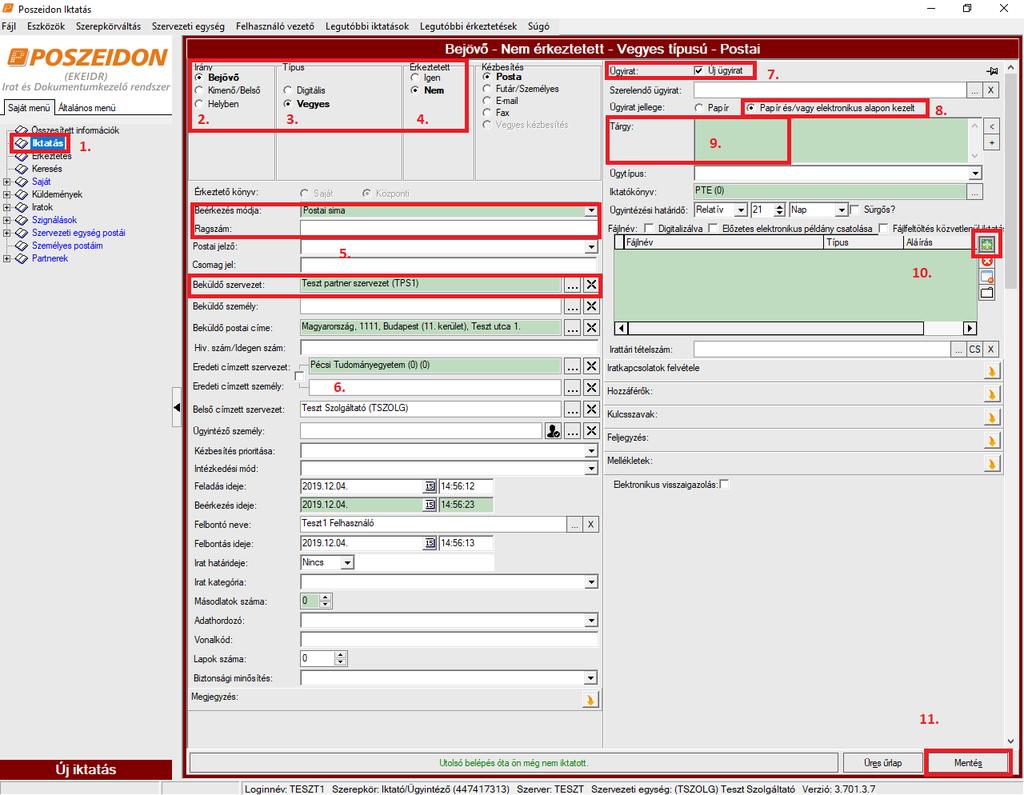Click into the Ragszám input field

[x=449, y=229]
